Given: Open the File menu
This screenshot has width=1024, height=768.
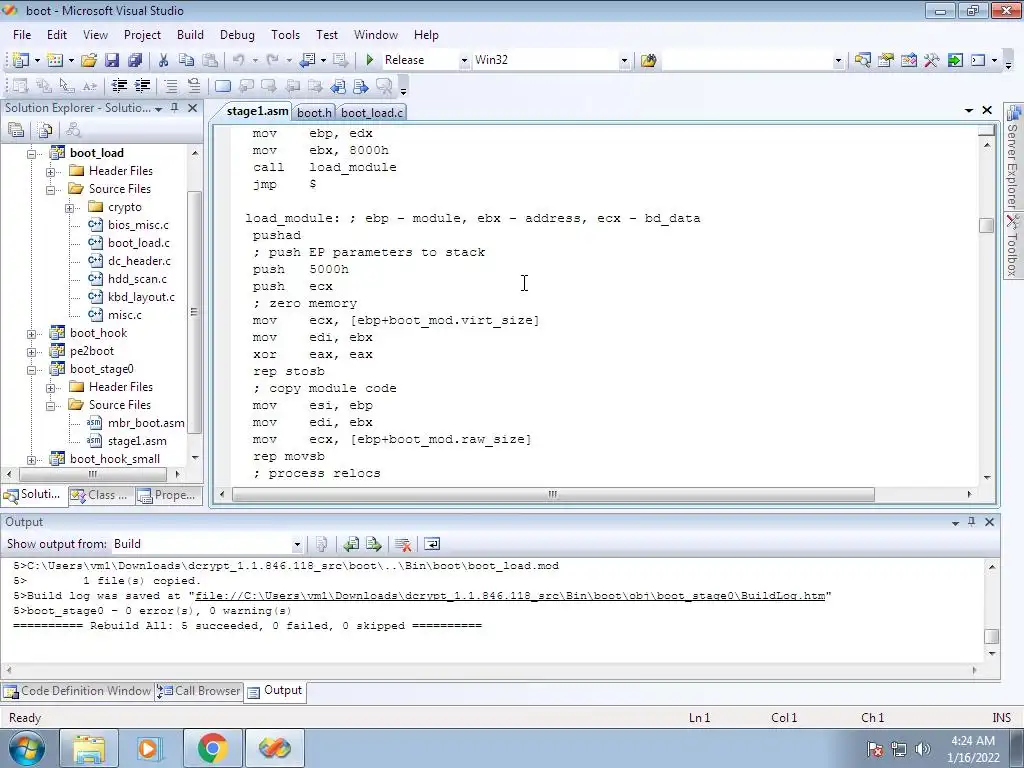Looking at the screenshot, I should click(x=22, y=35).
